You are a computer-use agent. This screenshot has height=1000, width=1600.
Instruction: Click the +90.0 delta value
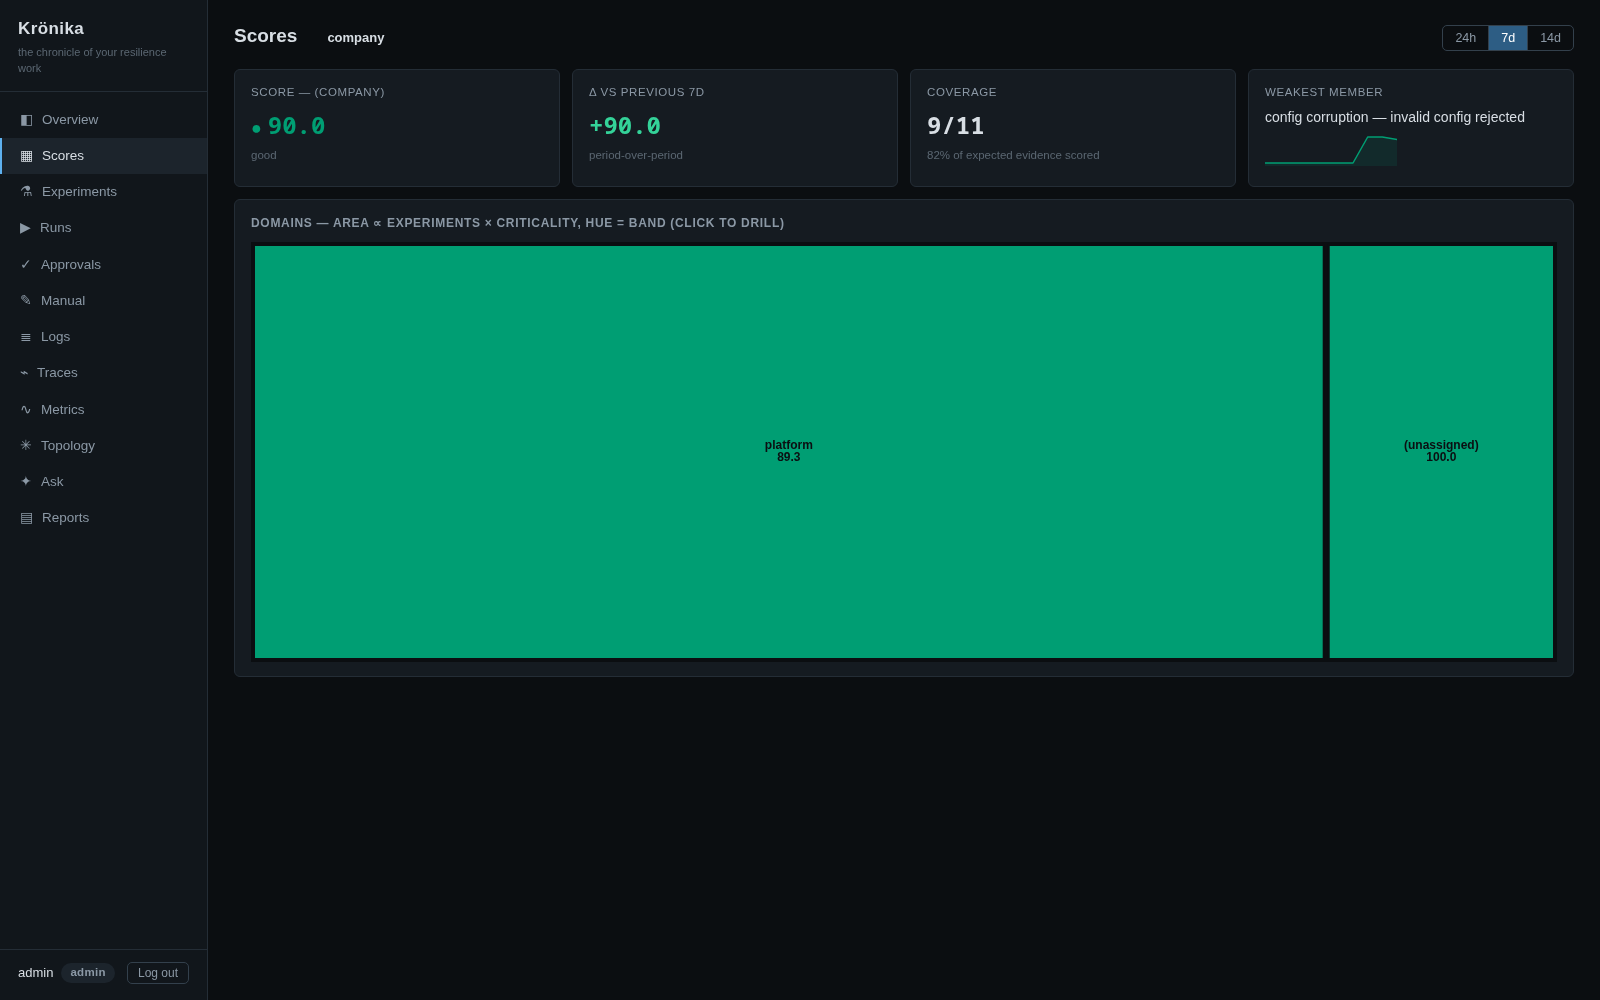tap(625, 127)
